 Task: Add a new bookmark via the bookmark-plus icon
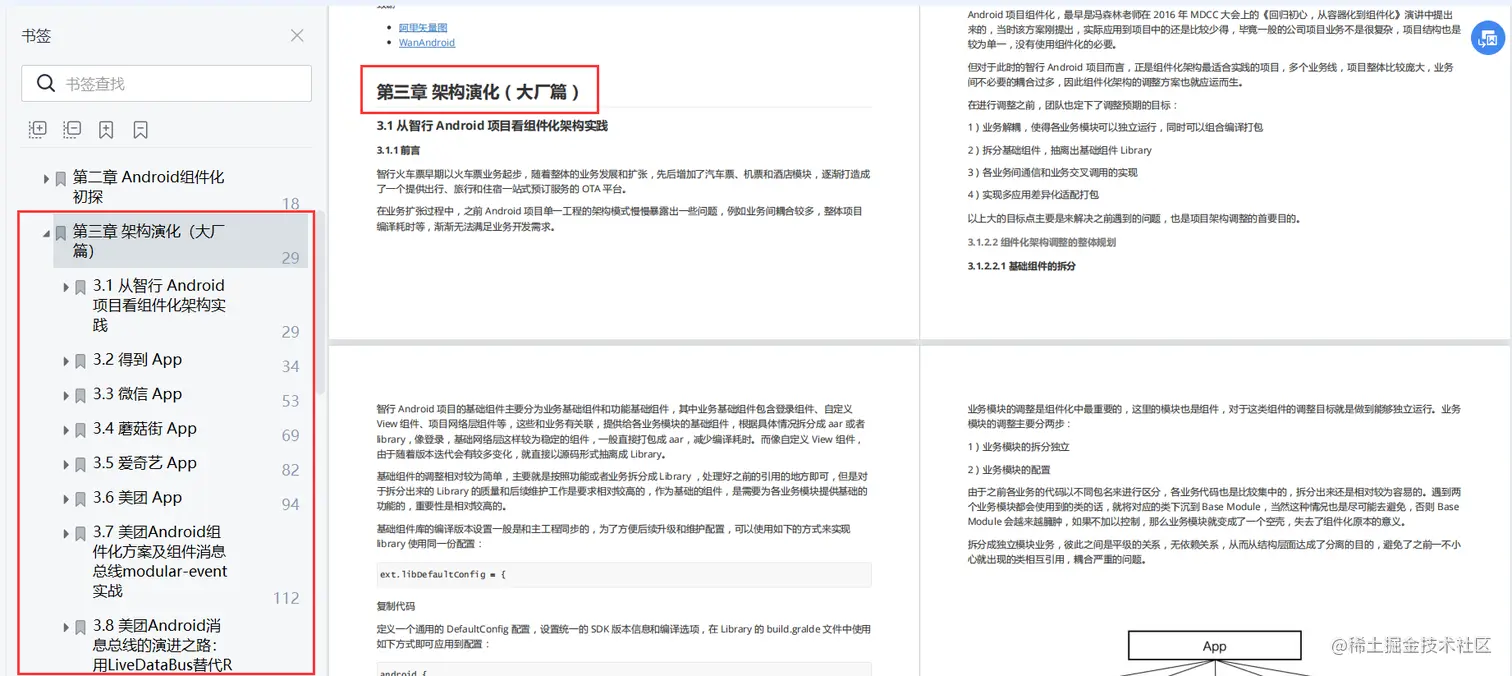coord(105,129)
